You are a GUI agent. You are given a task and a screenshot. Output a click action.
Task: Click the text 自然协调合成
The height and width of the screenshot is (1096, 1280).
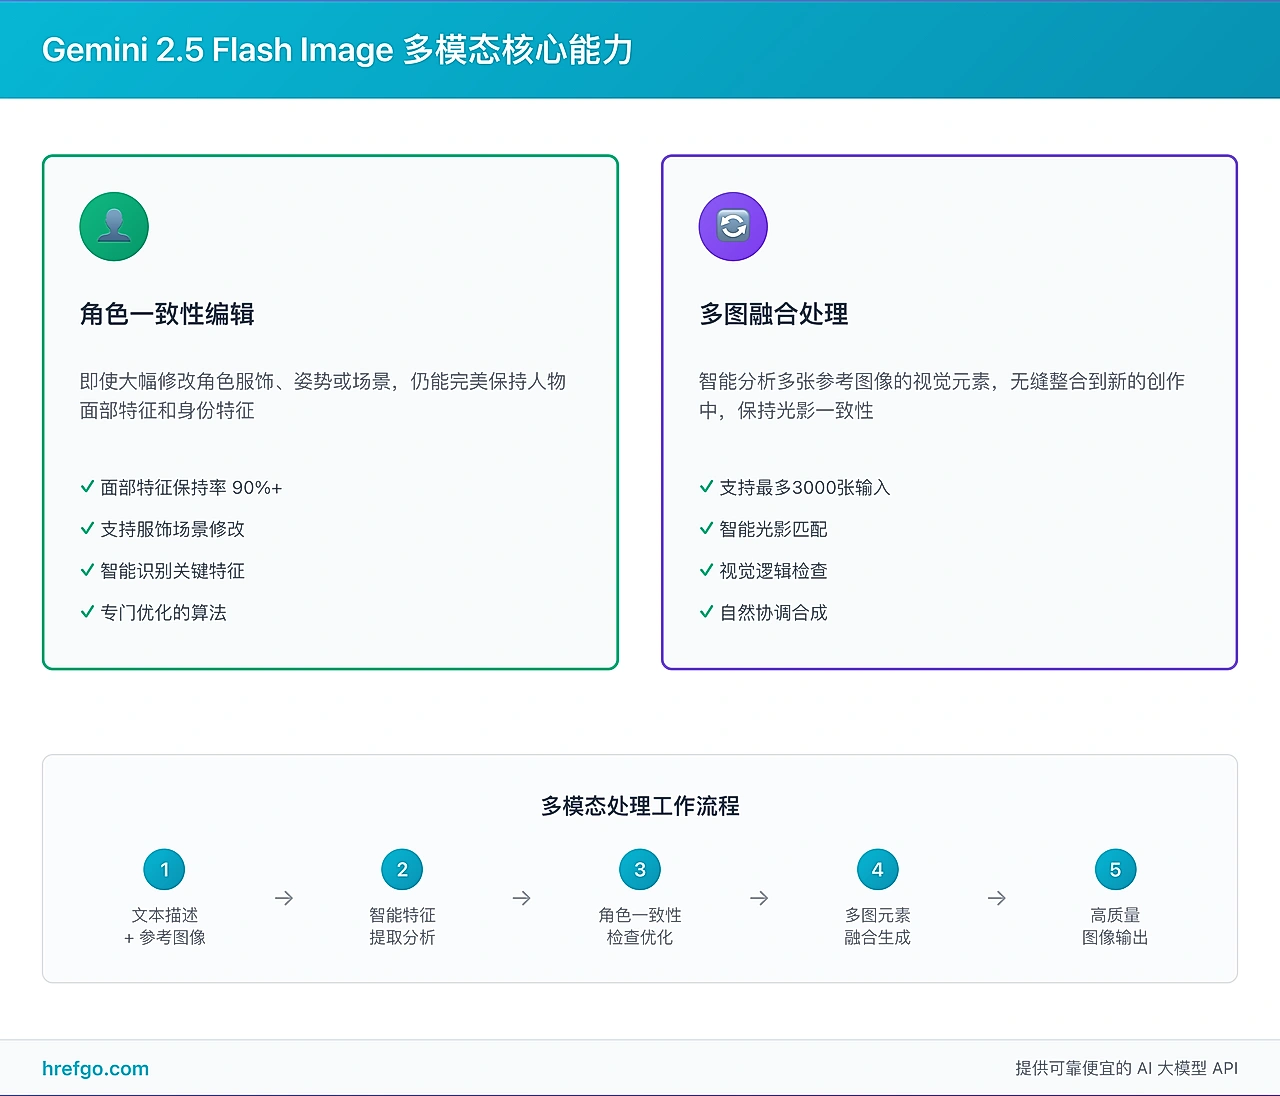coord(773,613)
